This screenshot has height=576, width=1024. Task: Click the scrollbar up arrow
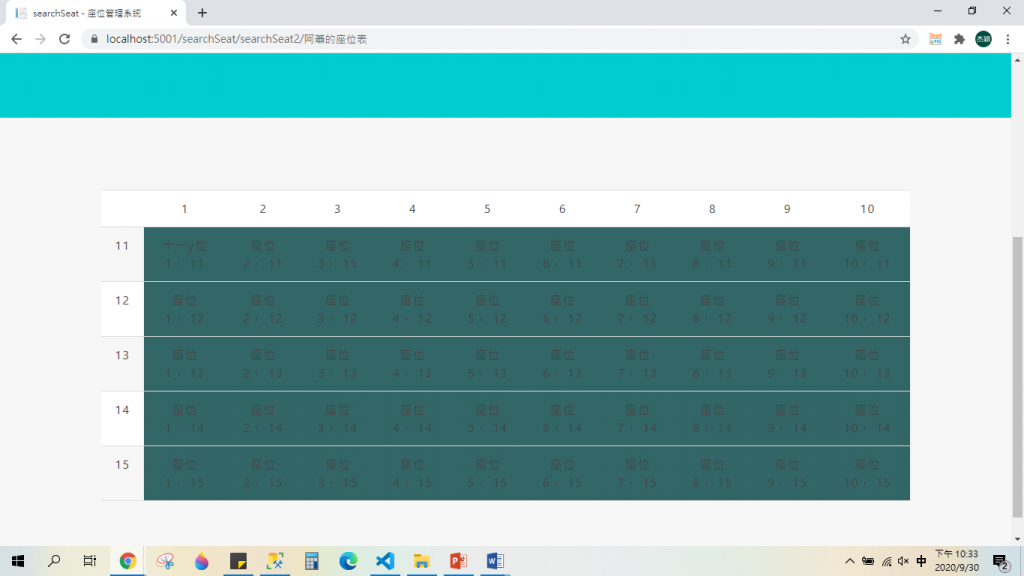tap(1017, 60)
